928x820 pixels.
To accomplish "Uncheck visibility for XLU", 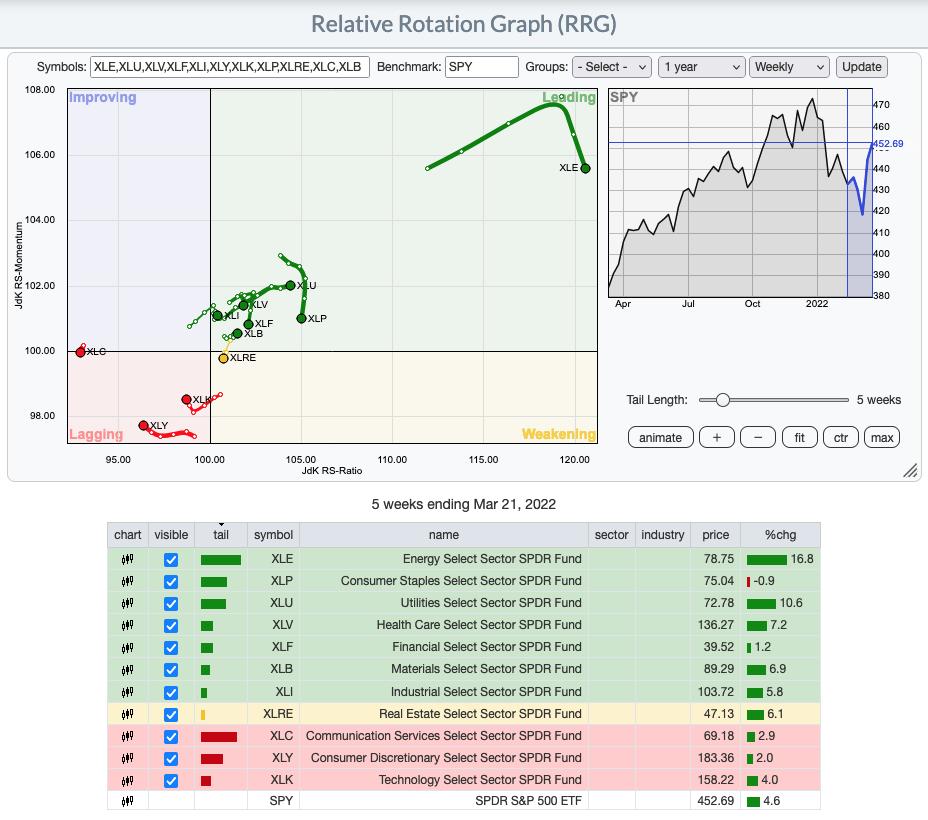I will [x=171, y=603].
